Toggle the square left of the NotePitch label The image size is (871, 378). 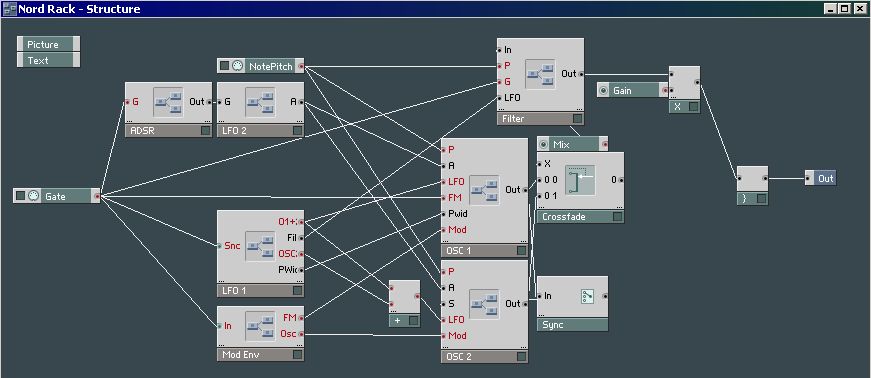[x=224, y=66]
